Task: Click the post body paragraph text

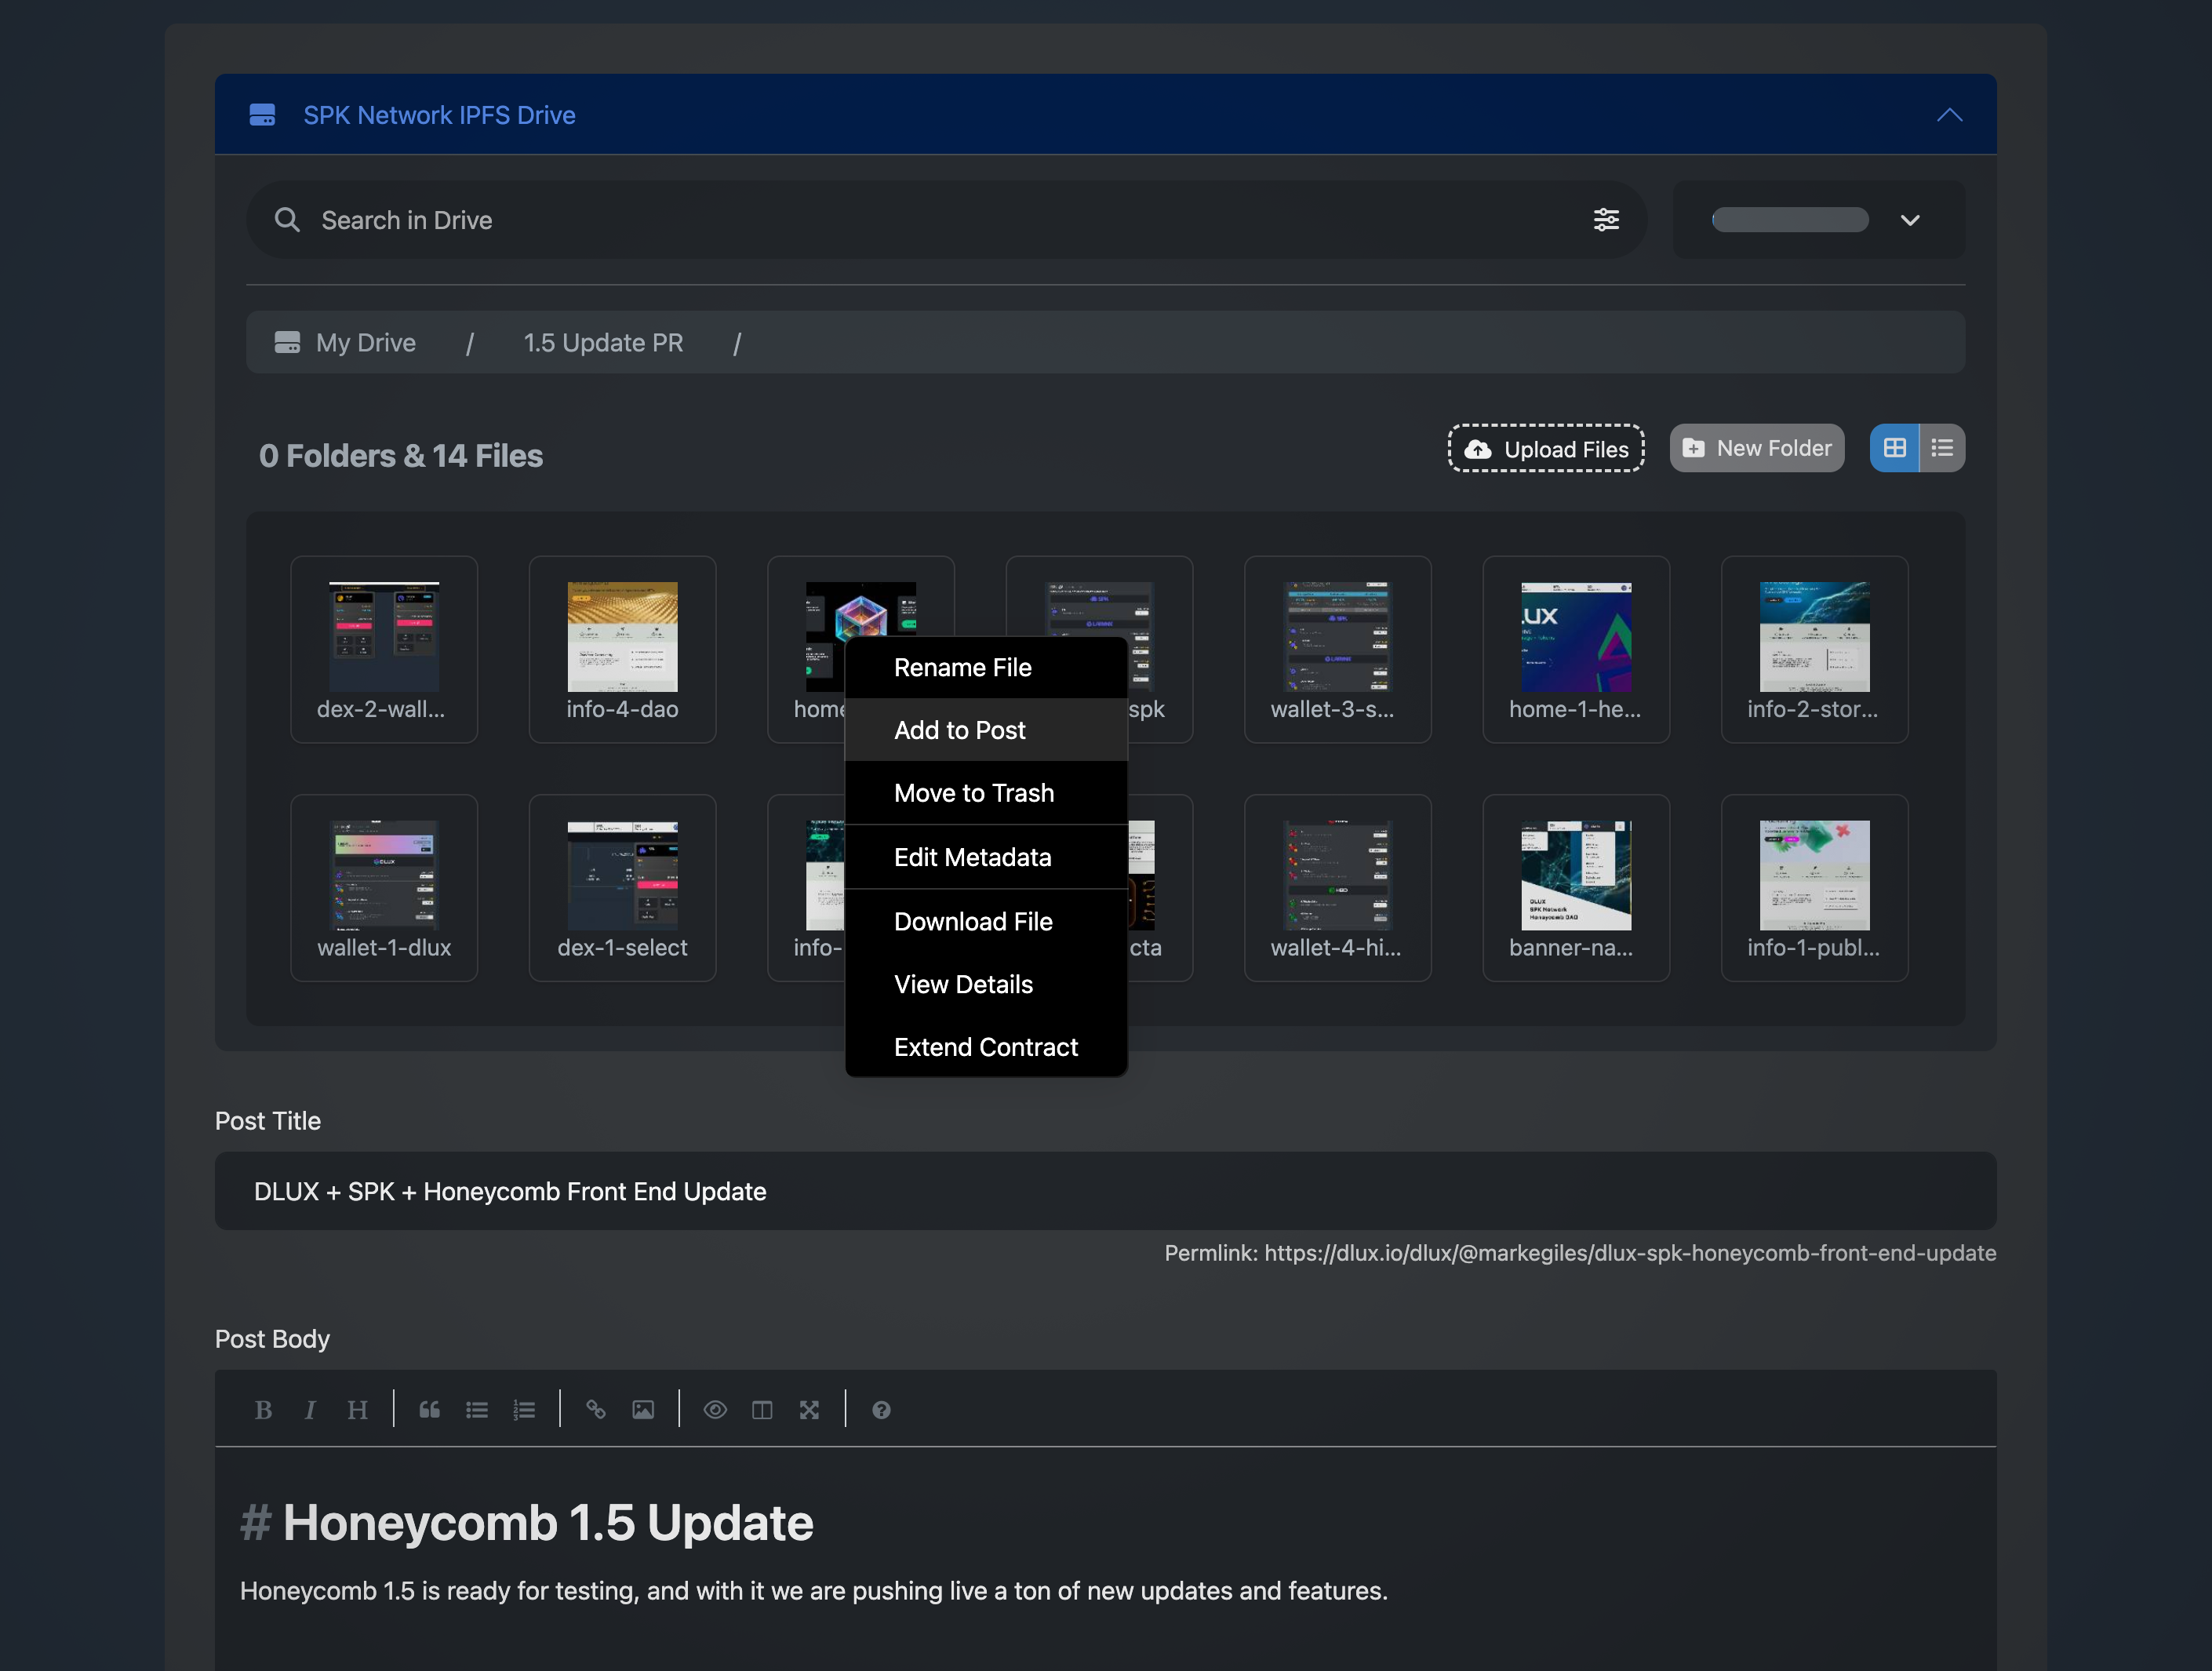Action: click(813, 1592)
